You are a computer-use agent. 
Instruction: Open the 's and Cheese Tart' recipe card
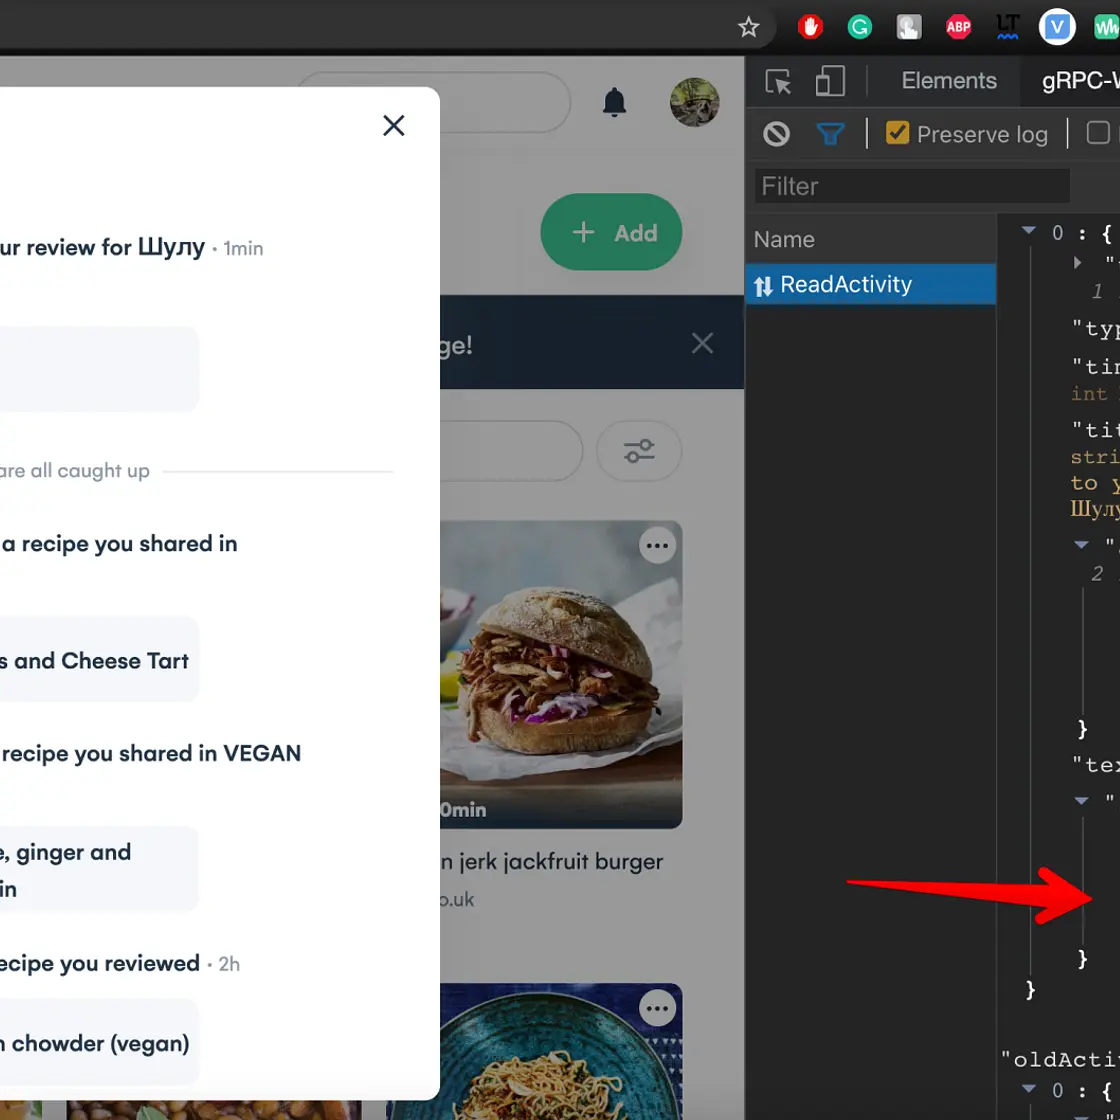tap(99, 659)
